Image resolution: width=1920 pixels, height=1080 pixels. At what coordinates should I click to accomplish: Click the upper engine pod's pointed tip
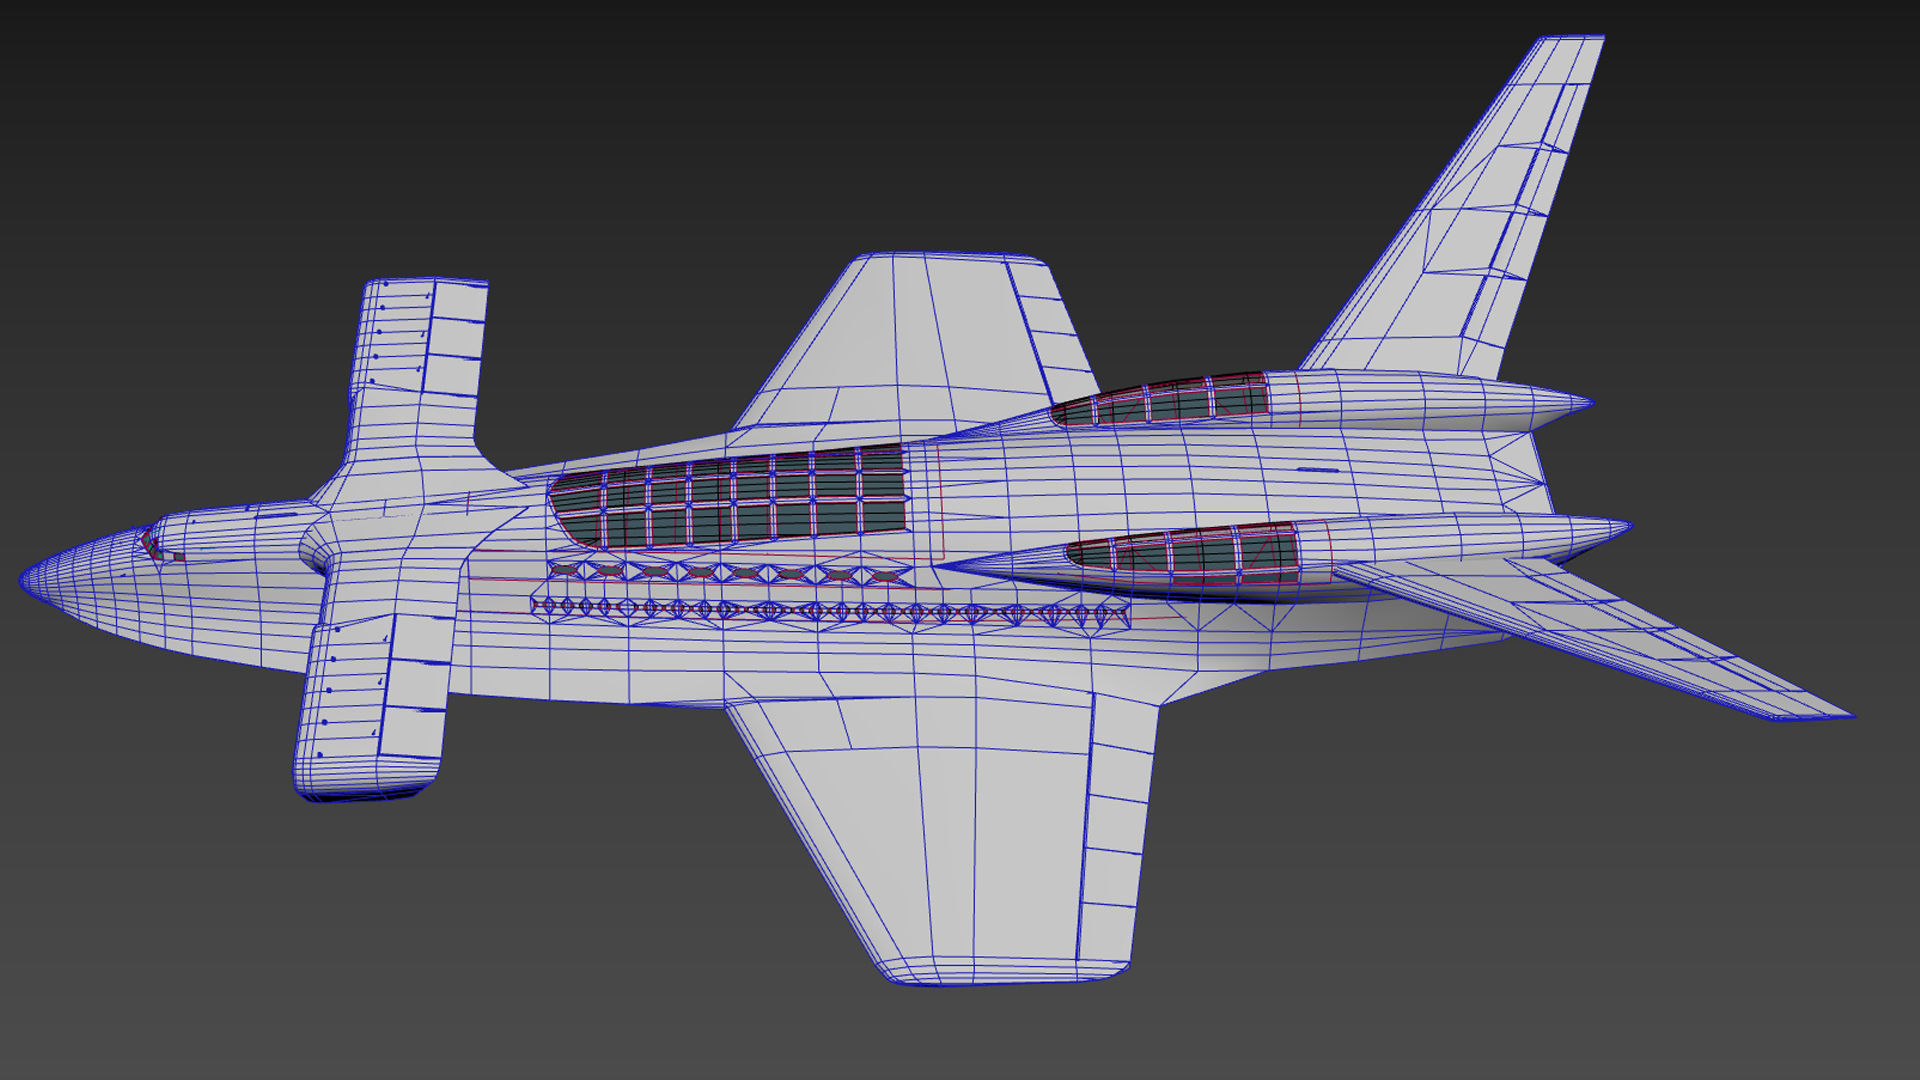(x=1580, y=404)
